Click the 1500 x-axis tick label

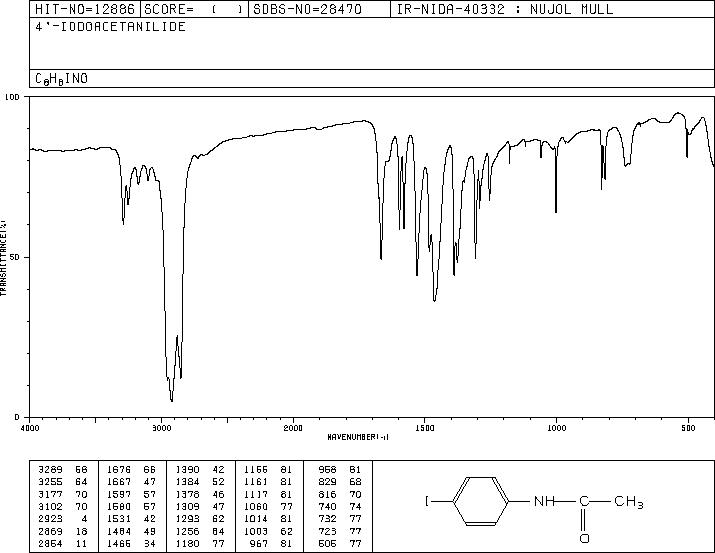click(x=425, y=428)
